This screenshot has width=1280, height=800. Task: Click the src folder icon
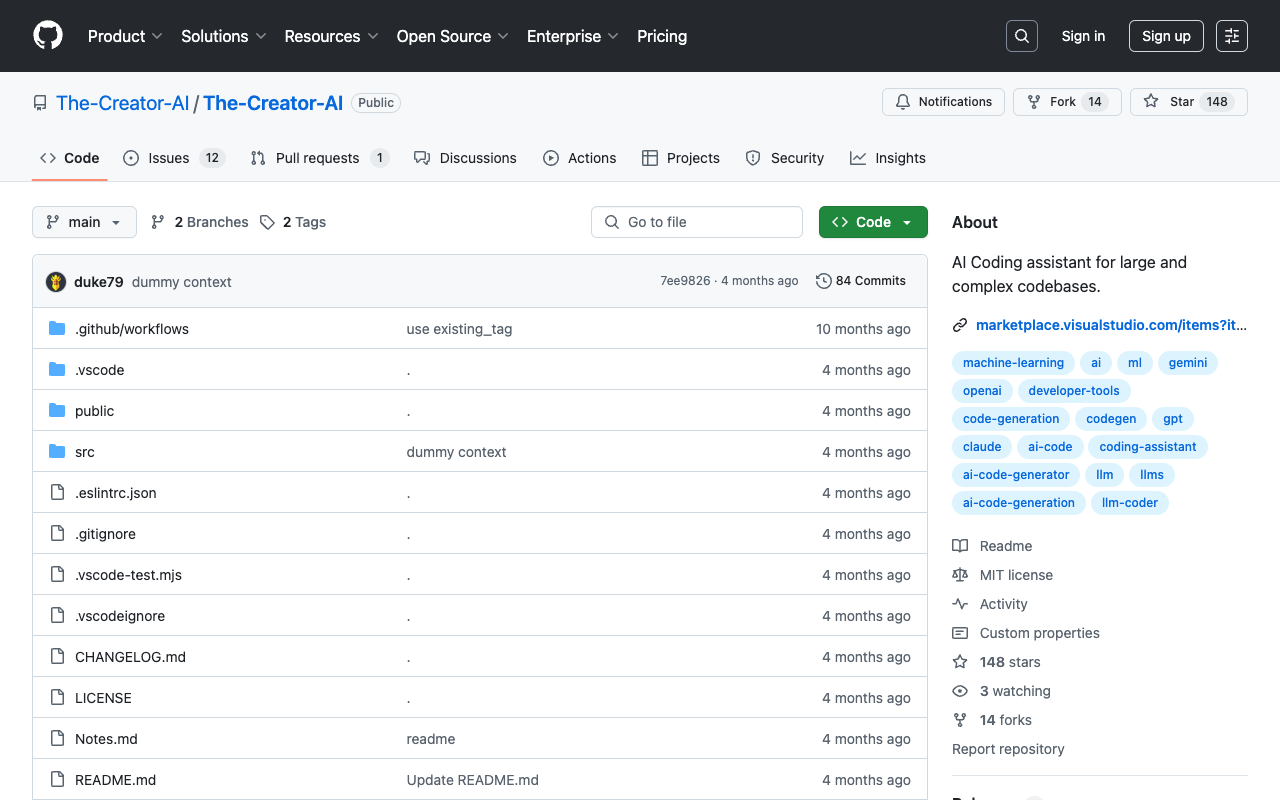tap(57, 452)
